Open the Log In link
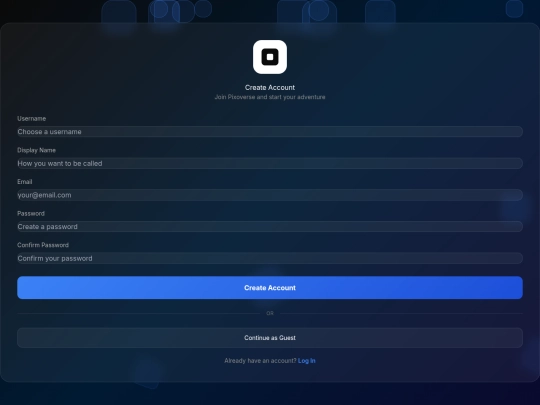Image resolution: width=540 pixels, height=405 pixels. (307, 361)
